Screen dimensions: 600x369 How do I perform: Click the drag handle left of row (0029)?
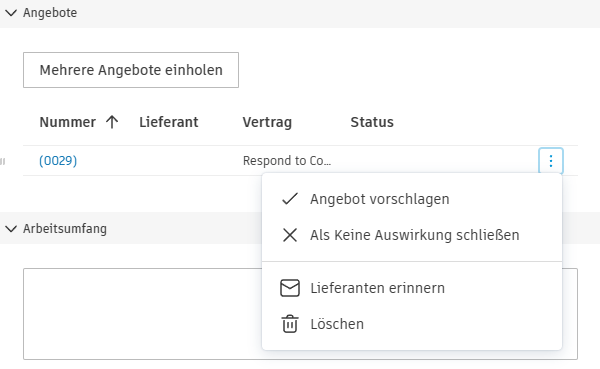point(3,162)
